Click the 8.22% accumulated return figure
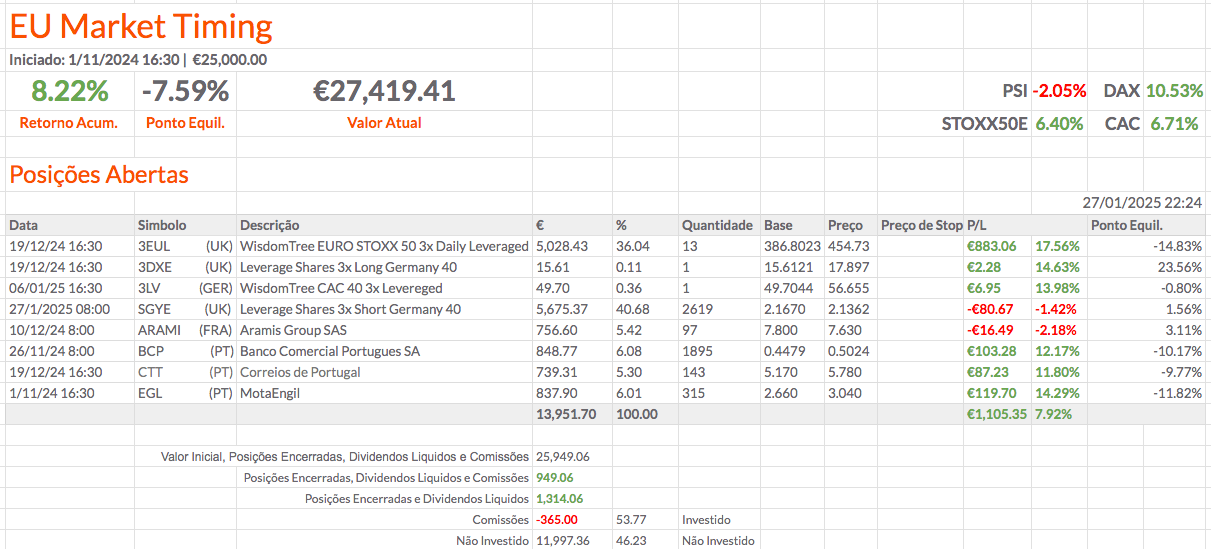 (x=69, y=92)
